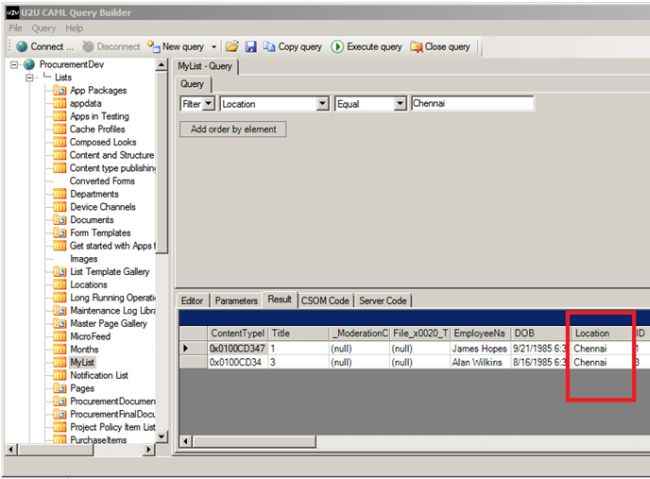Select Images in the tree
The width and height of the screenshot is (650, 479).
pos(84,259)
